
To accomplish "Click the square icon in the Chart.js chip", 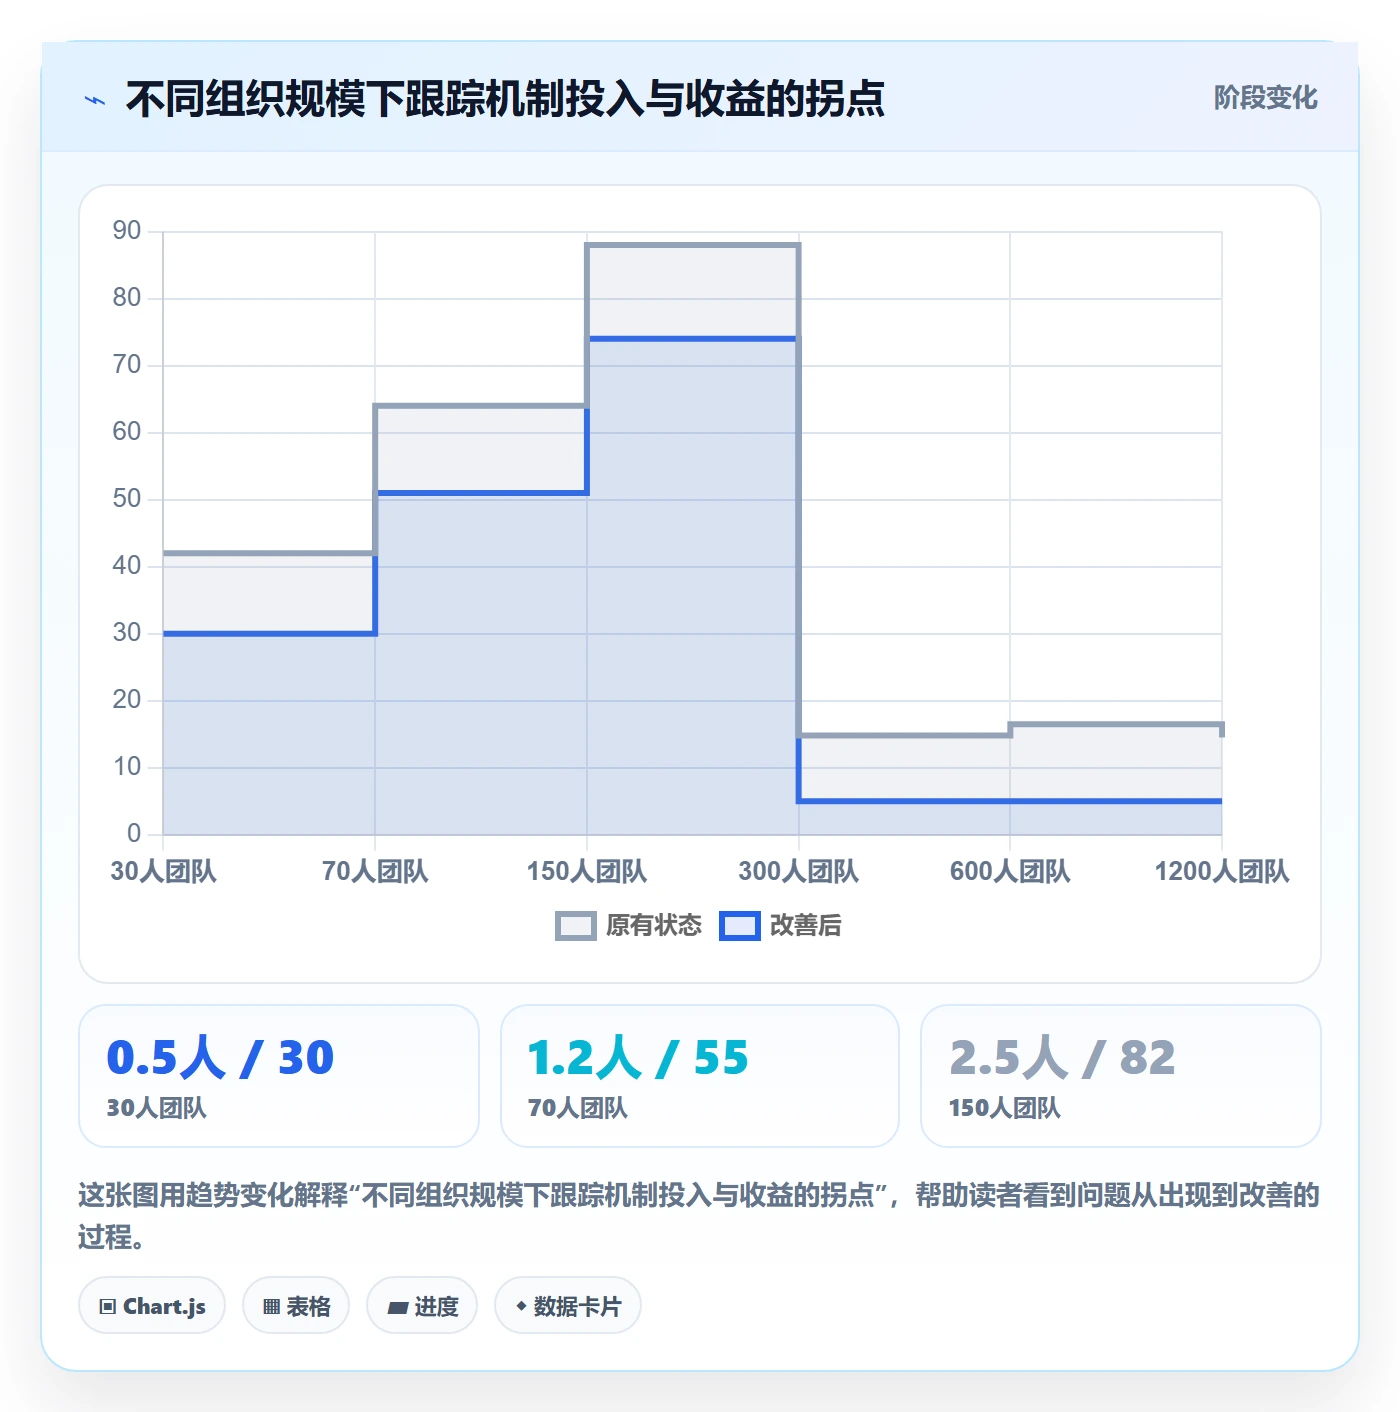I will (x=108, y=1306).
